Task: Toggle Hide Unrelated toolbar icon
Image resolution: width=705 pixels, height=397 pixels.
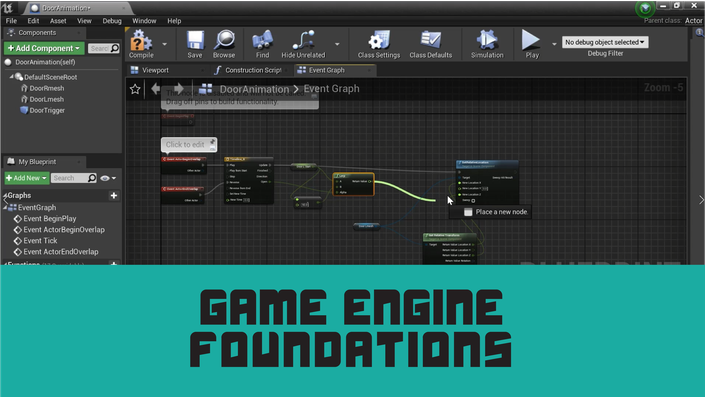Action: pyautogui.click(x=303, y=40)
